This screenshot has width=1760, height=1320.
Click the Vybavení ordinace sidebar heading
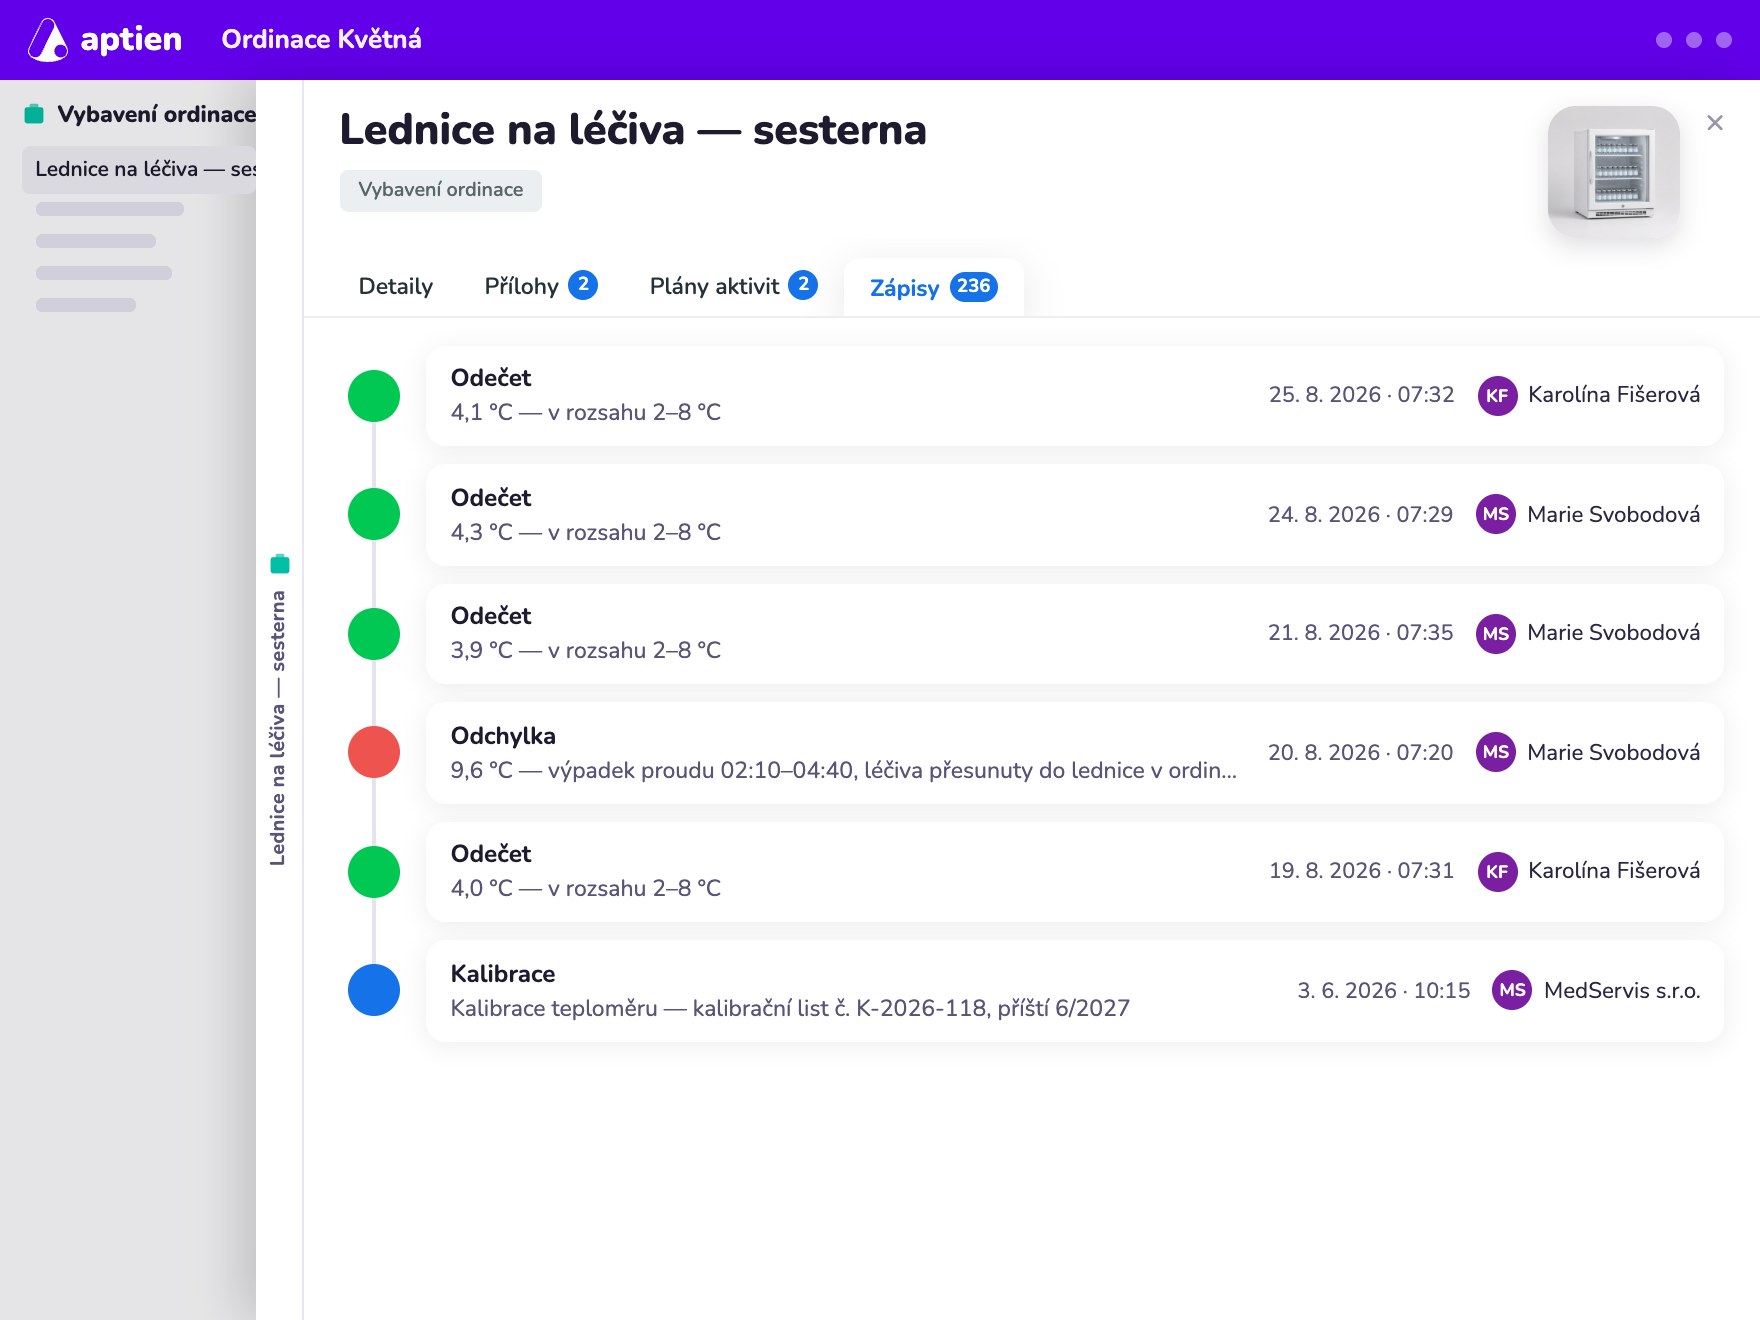click(x=156, y=114)
